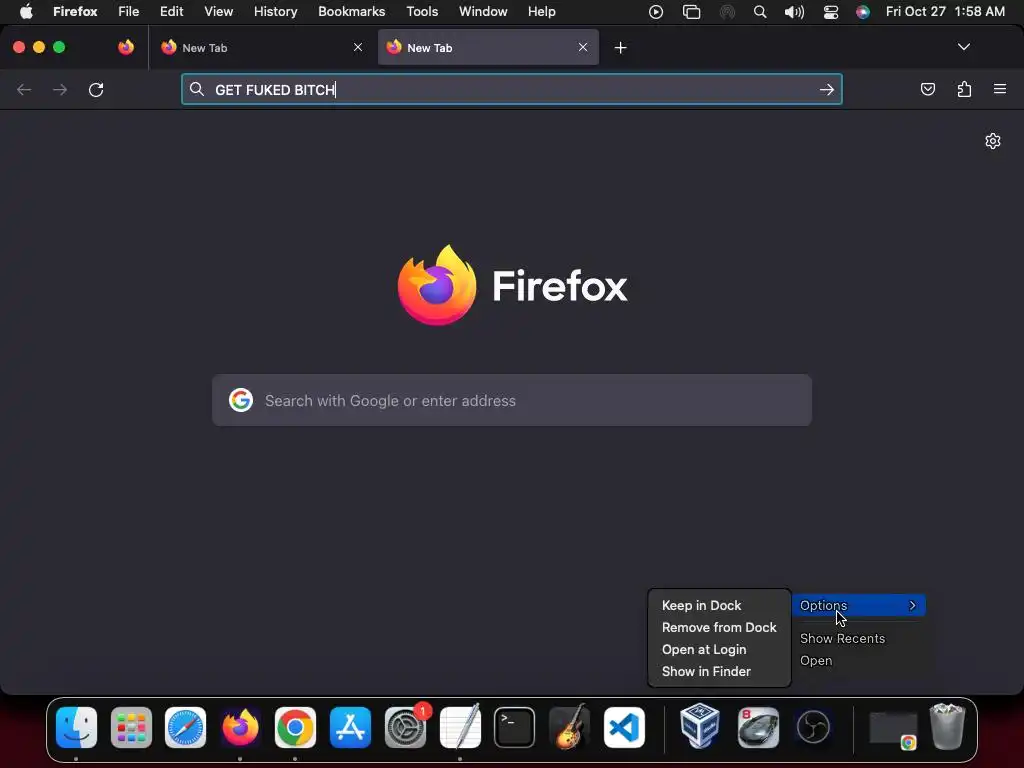Open TextEdit from the Dock

point(460,727)
